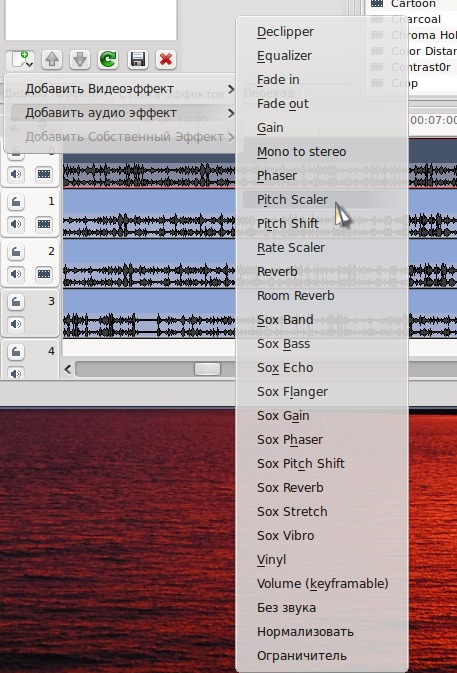This screenshot has width=457, height=673.
Task: Choose Rate Scaler effect
Action: pos(322,248)
